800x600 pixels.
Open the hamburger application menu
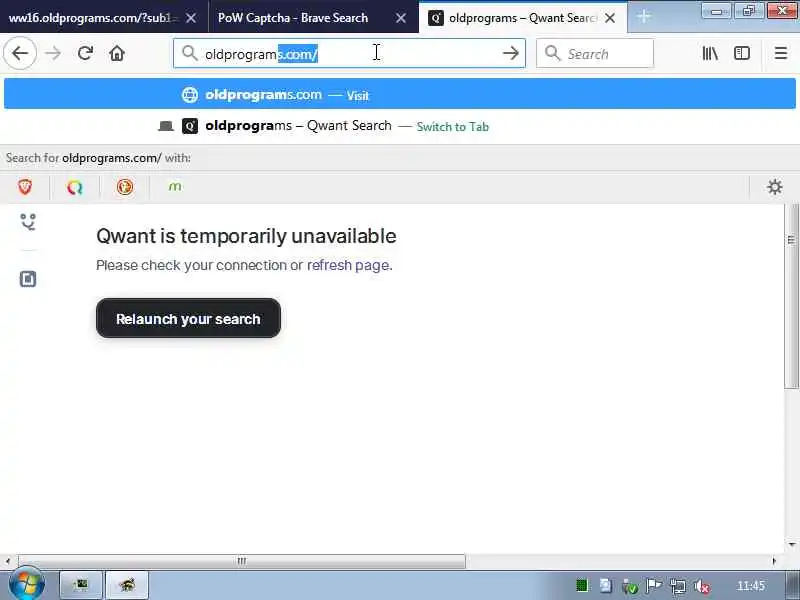(781, 53)
